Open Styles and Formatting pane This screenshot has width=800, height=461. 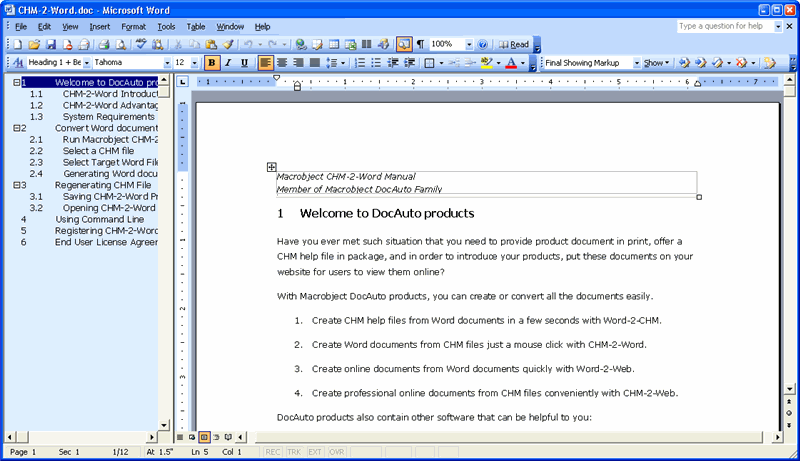tap(18, 63)
